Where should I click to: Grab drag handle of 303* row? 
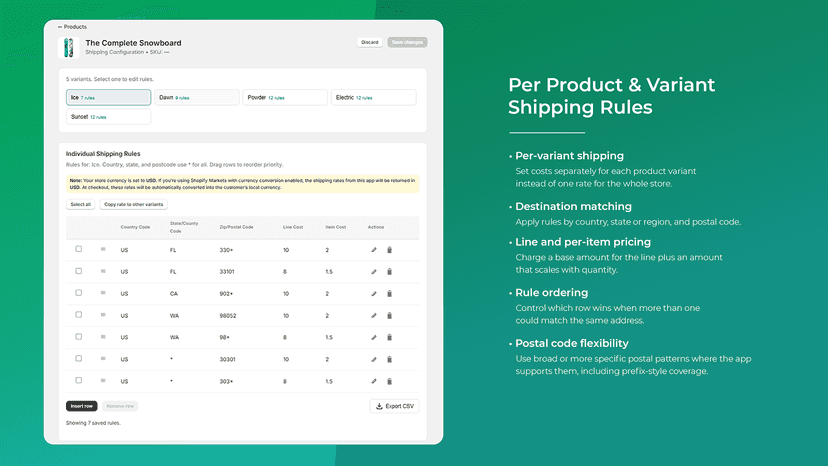point(103,380)
